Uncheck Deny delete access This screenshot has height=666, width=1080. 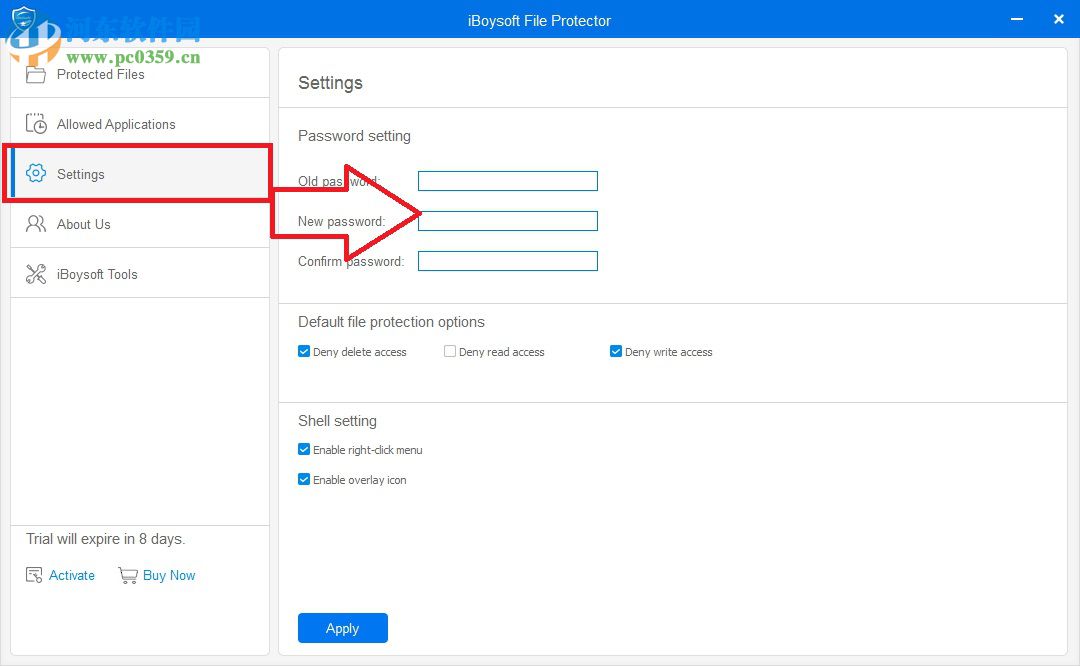click(x=303, y=351)
